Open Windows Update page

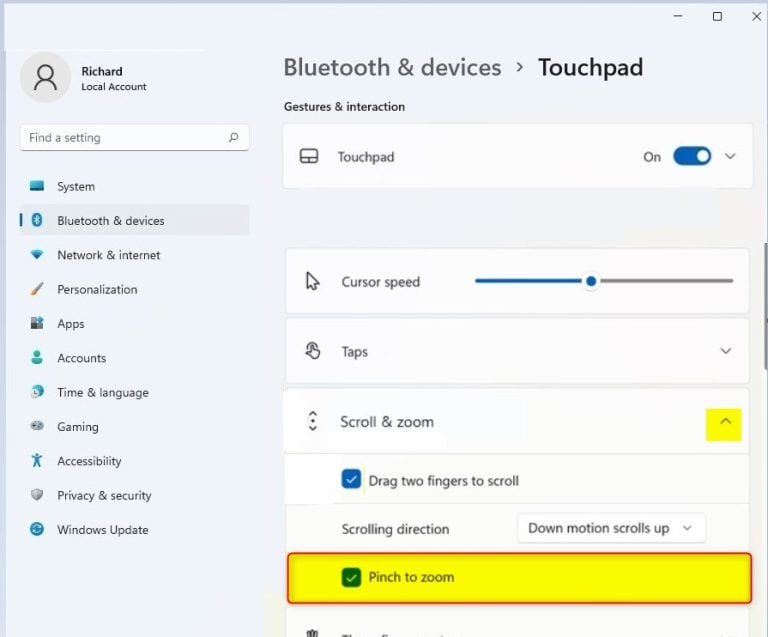coord(135,529)
